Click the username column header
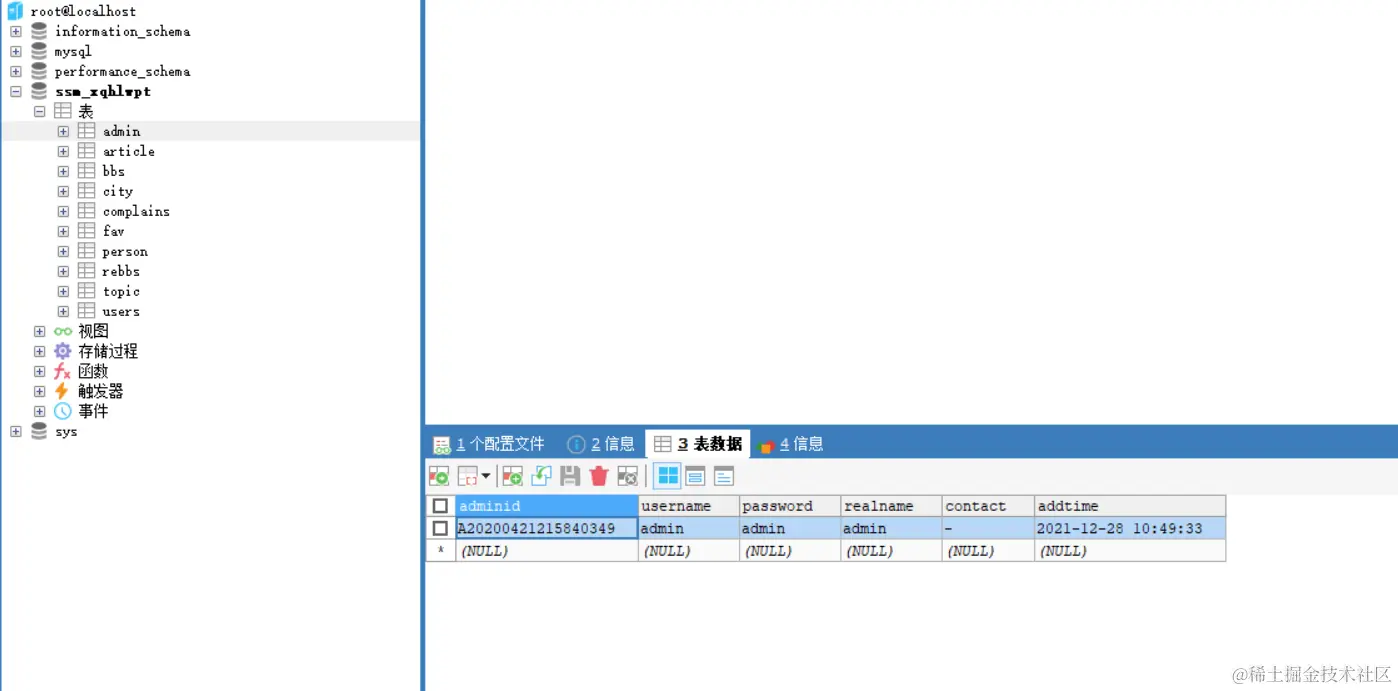This screenshot has width=1398, height=691. click(x=689, y=506)
